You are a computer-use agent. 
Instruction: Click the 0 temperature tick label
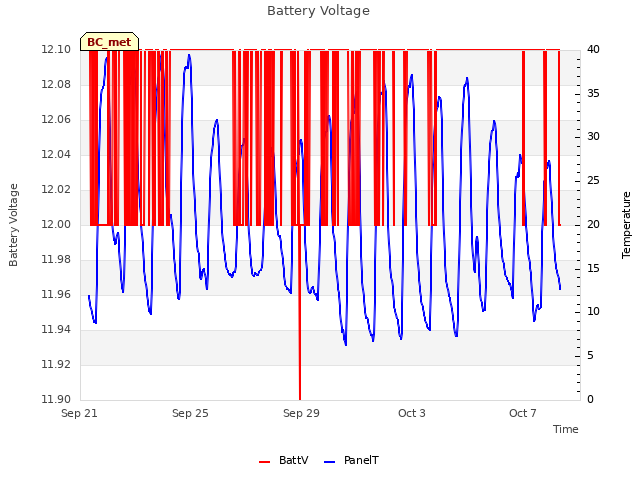click(x=590, y=399)
